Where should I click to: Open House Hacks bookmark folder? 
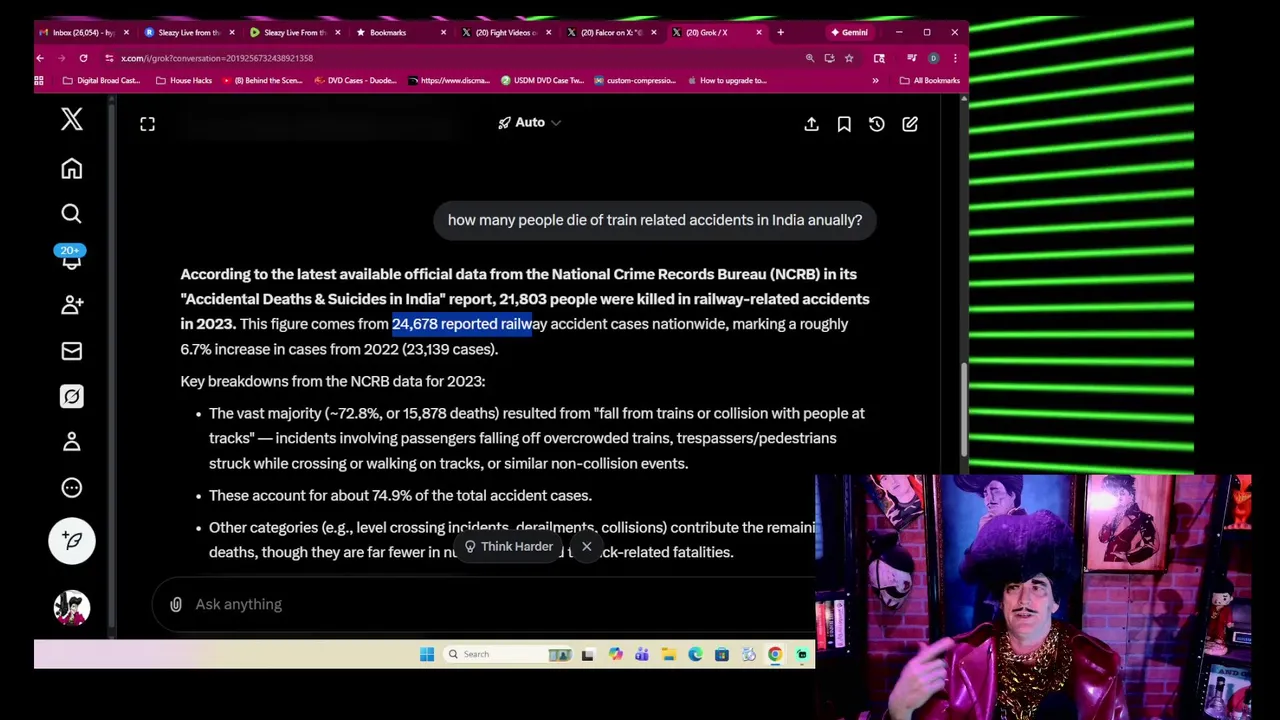coord(183,80)
